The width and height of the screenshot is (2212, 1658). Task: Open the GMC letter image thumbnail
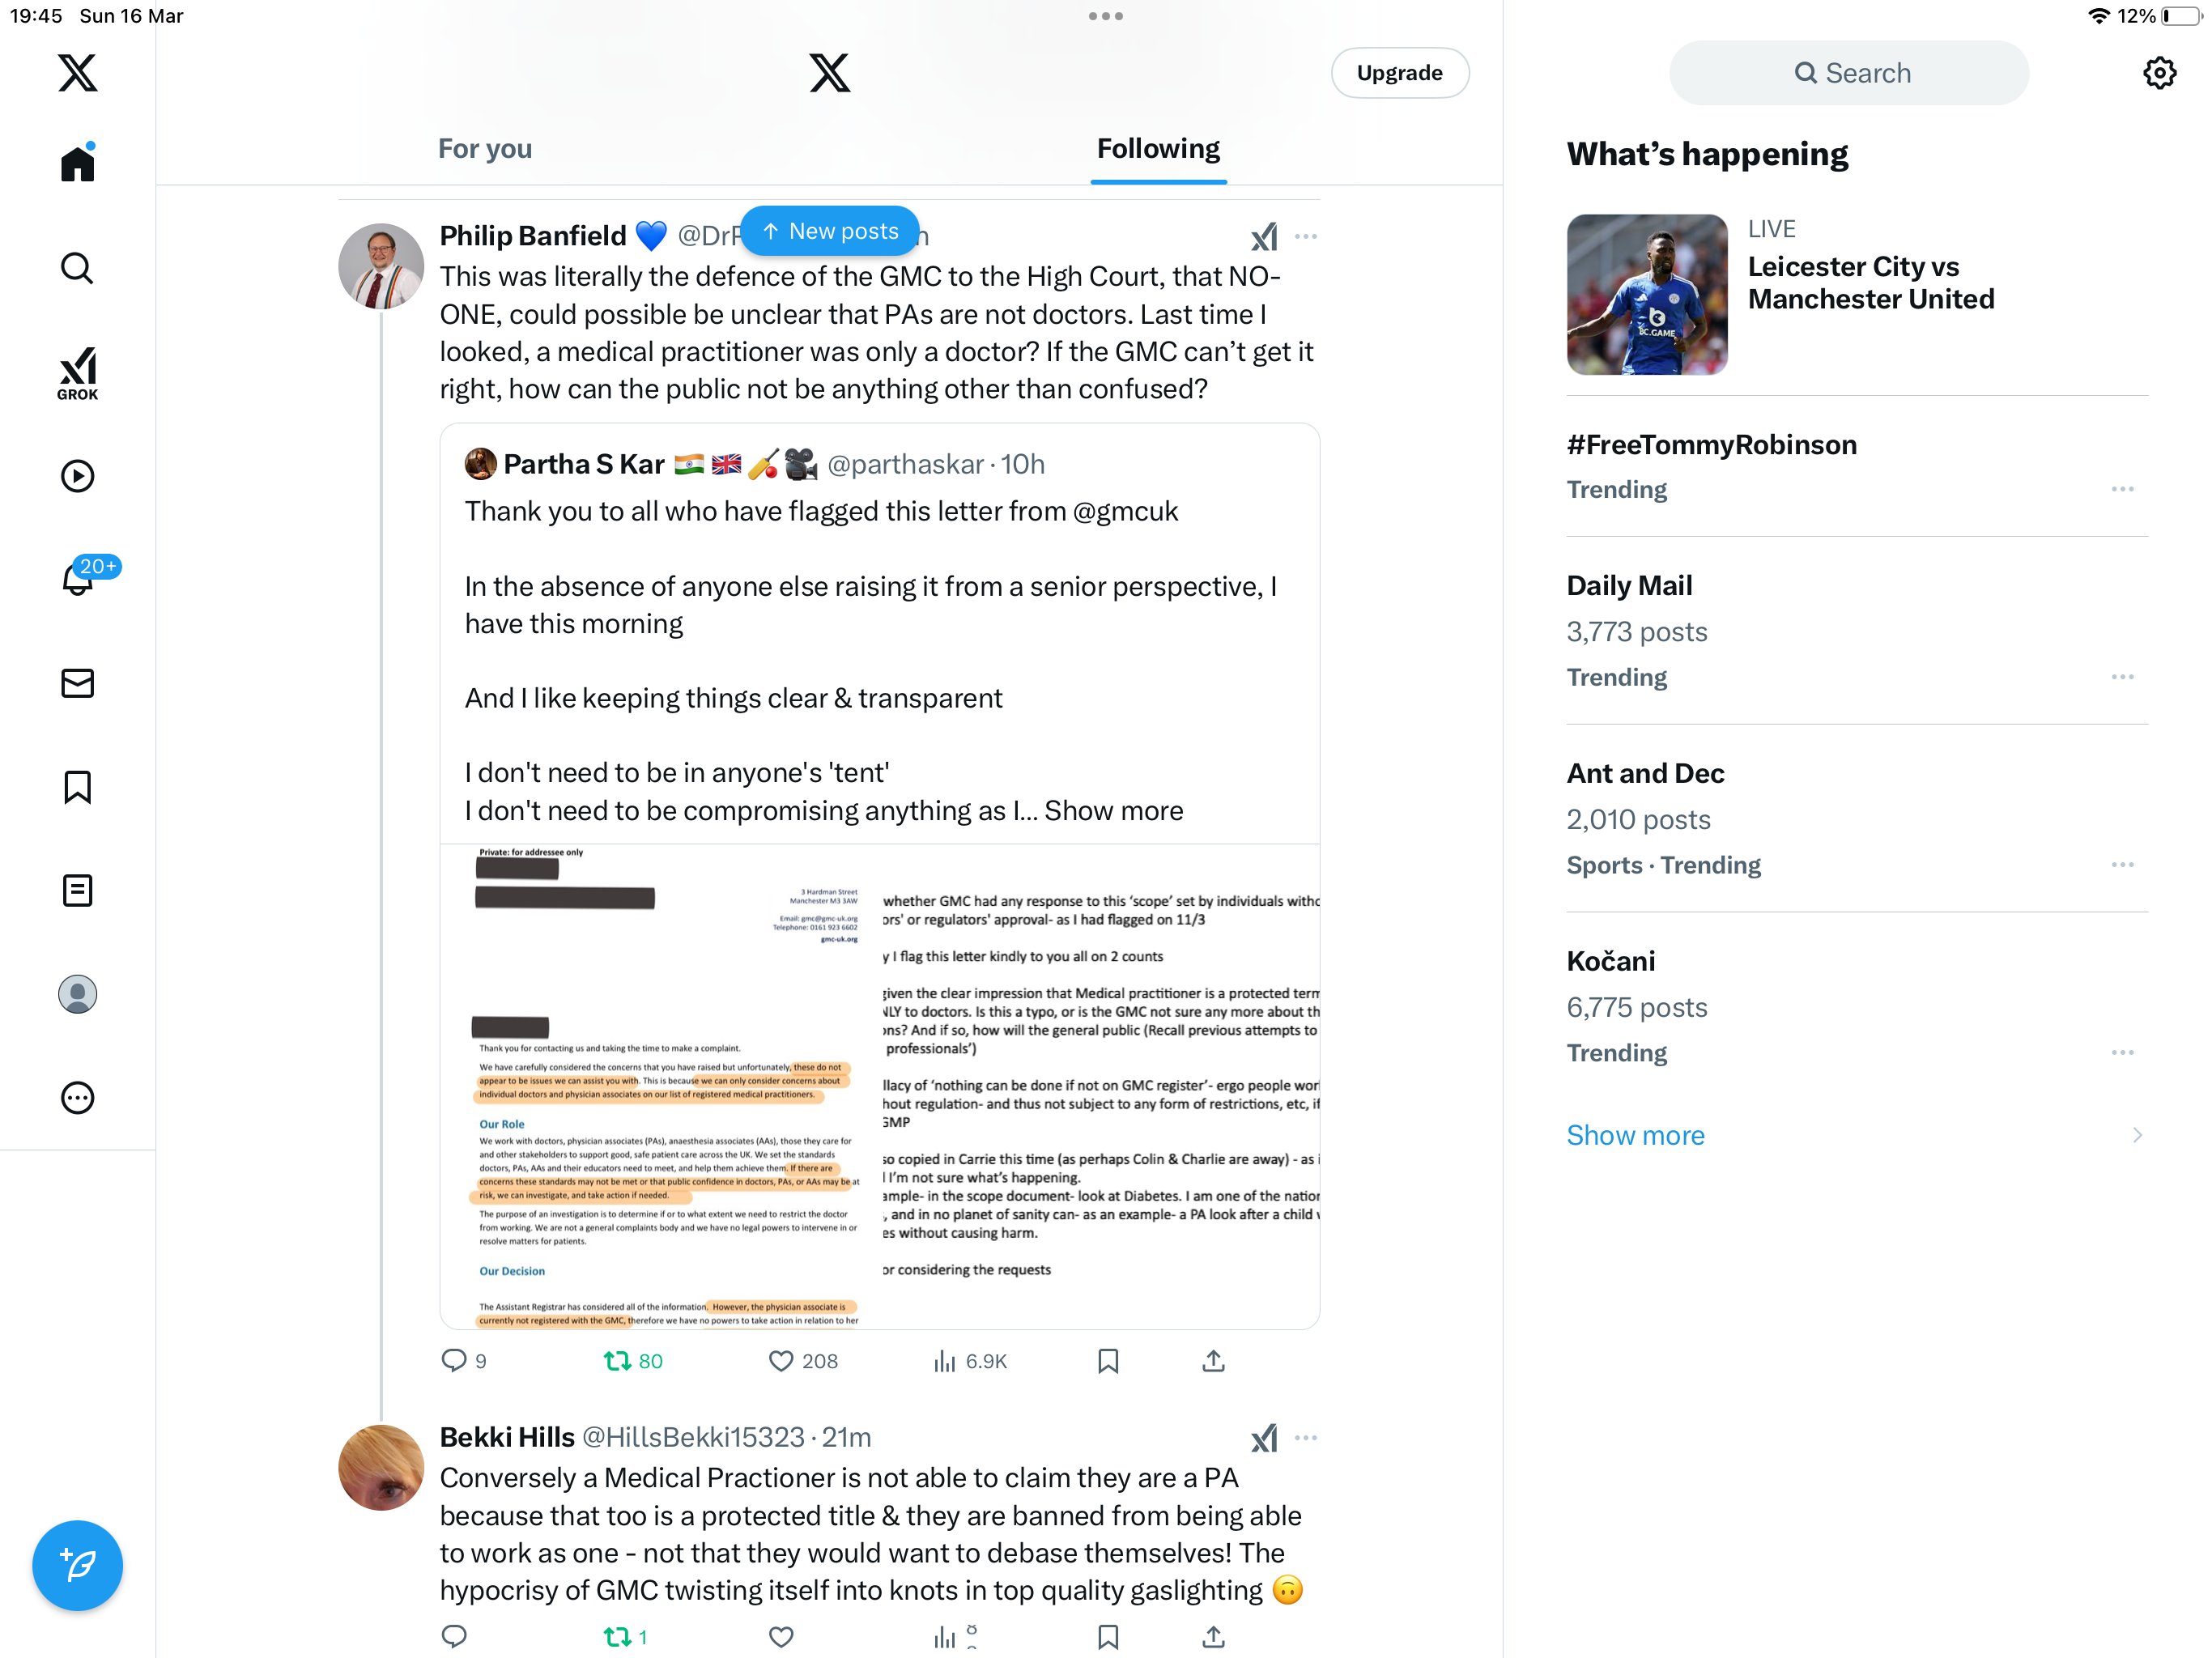[x=879, y=1087]
